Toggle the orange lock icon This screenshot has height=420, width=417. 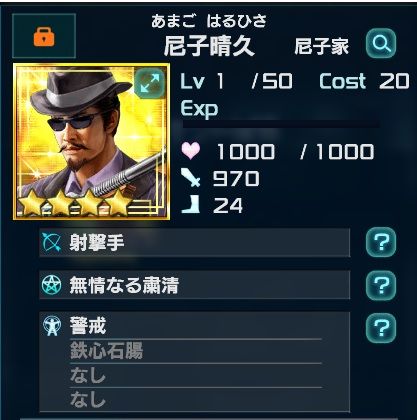[x=44, y=36]
